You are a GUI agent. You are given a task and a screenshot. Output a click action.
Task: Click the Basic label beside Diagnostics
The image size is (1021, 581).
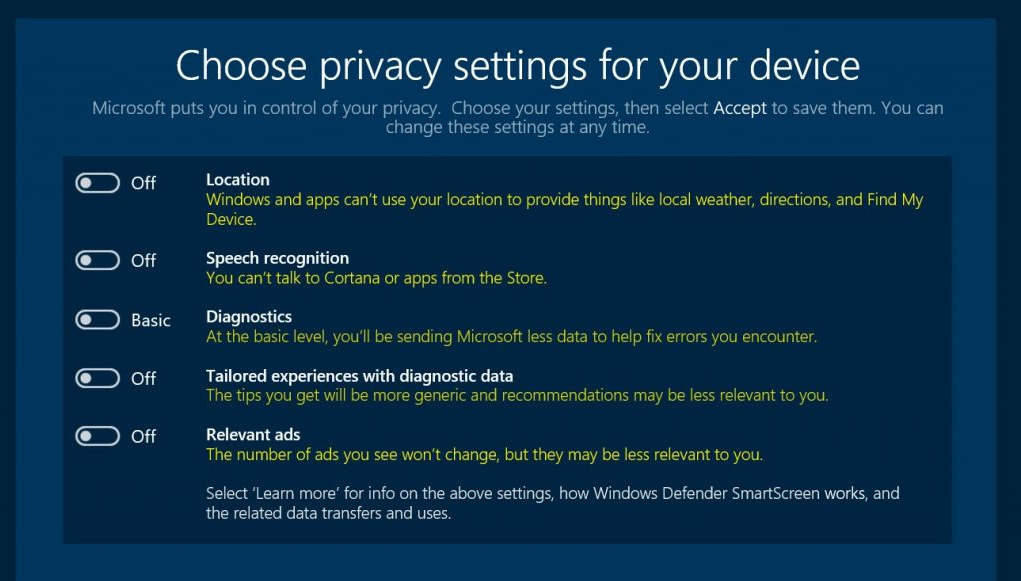pos(151,320)
